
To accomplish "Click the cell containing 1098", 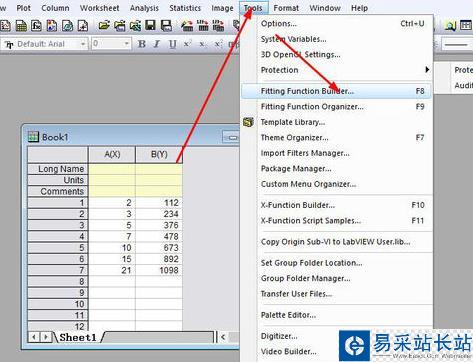I will (x=159, y=270).
